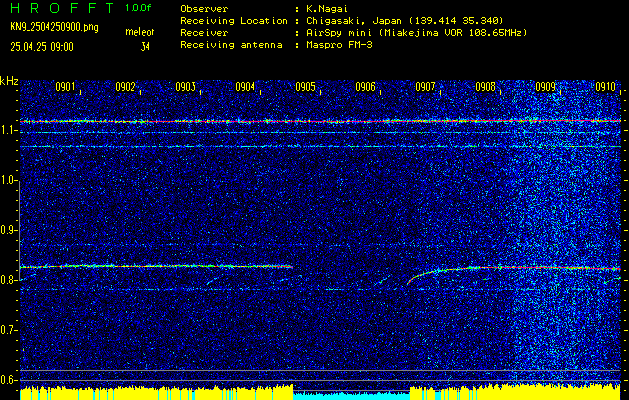
Task: Click the 0904 time marker
Action: pos(245,87)
